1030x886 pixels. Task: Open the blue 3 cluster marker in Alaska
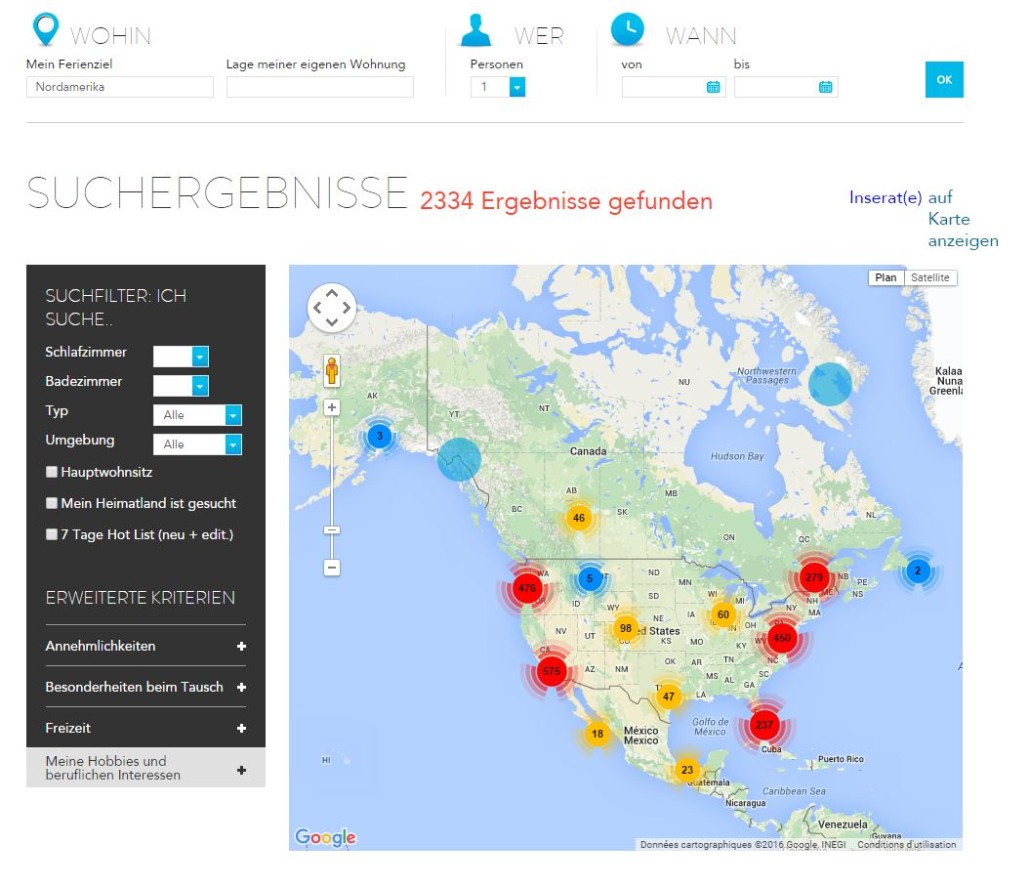379,435
